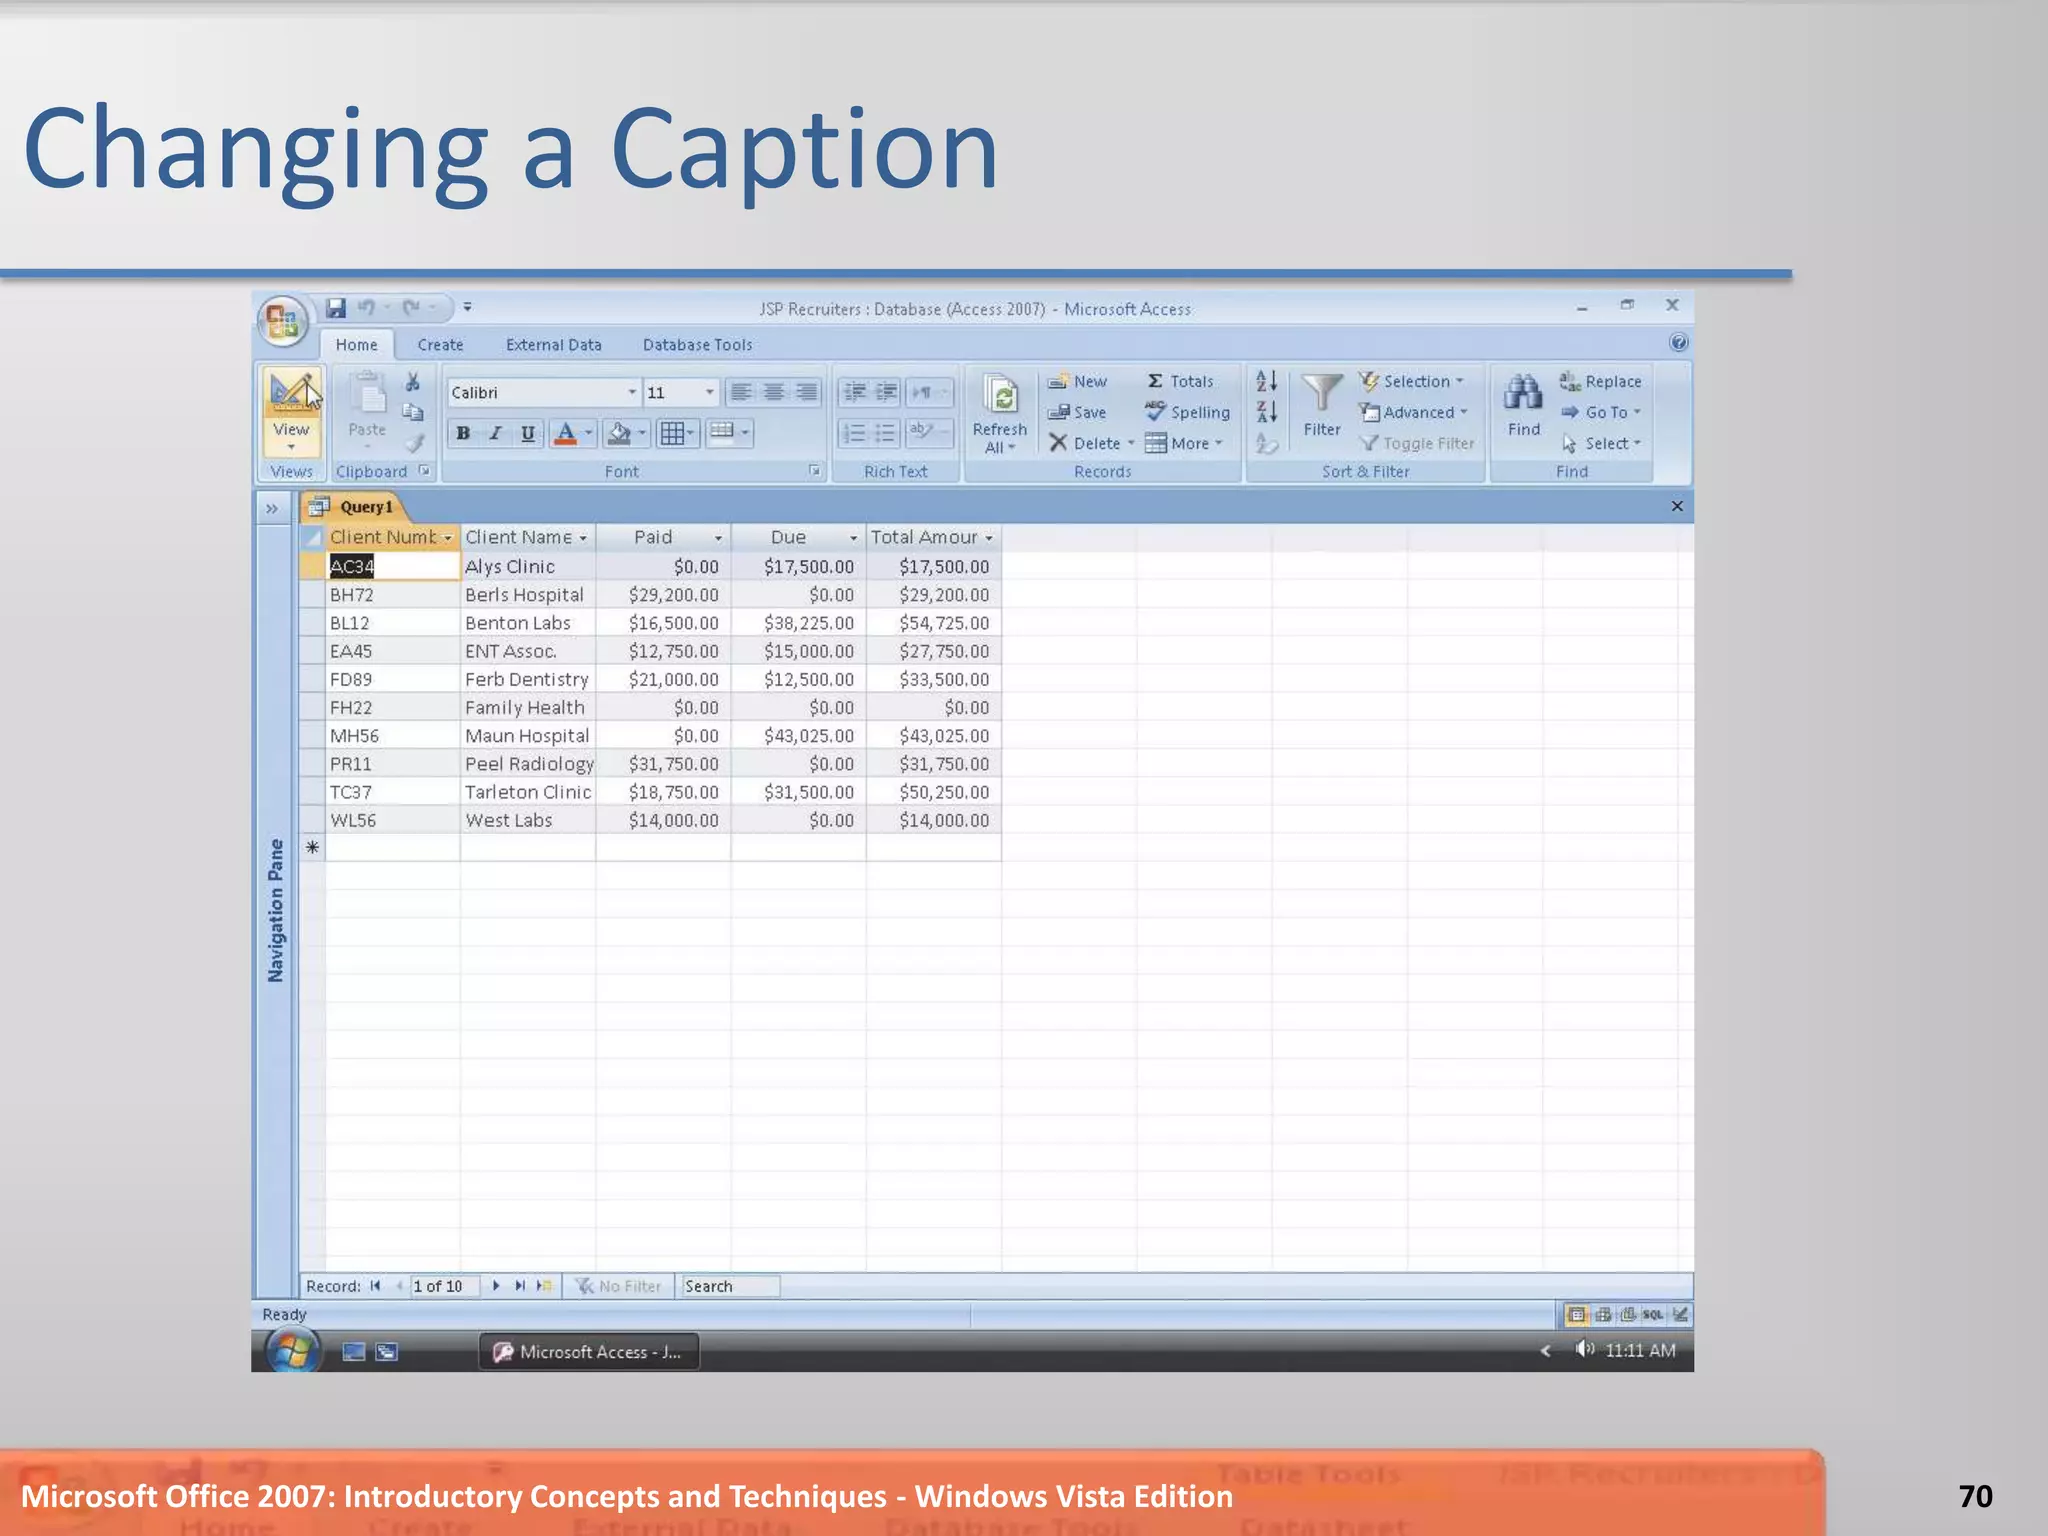Open the Database Tools ribbon tab
The image size is (2048, 1536).
coord(697,345)
